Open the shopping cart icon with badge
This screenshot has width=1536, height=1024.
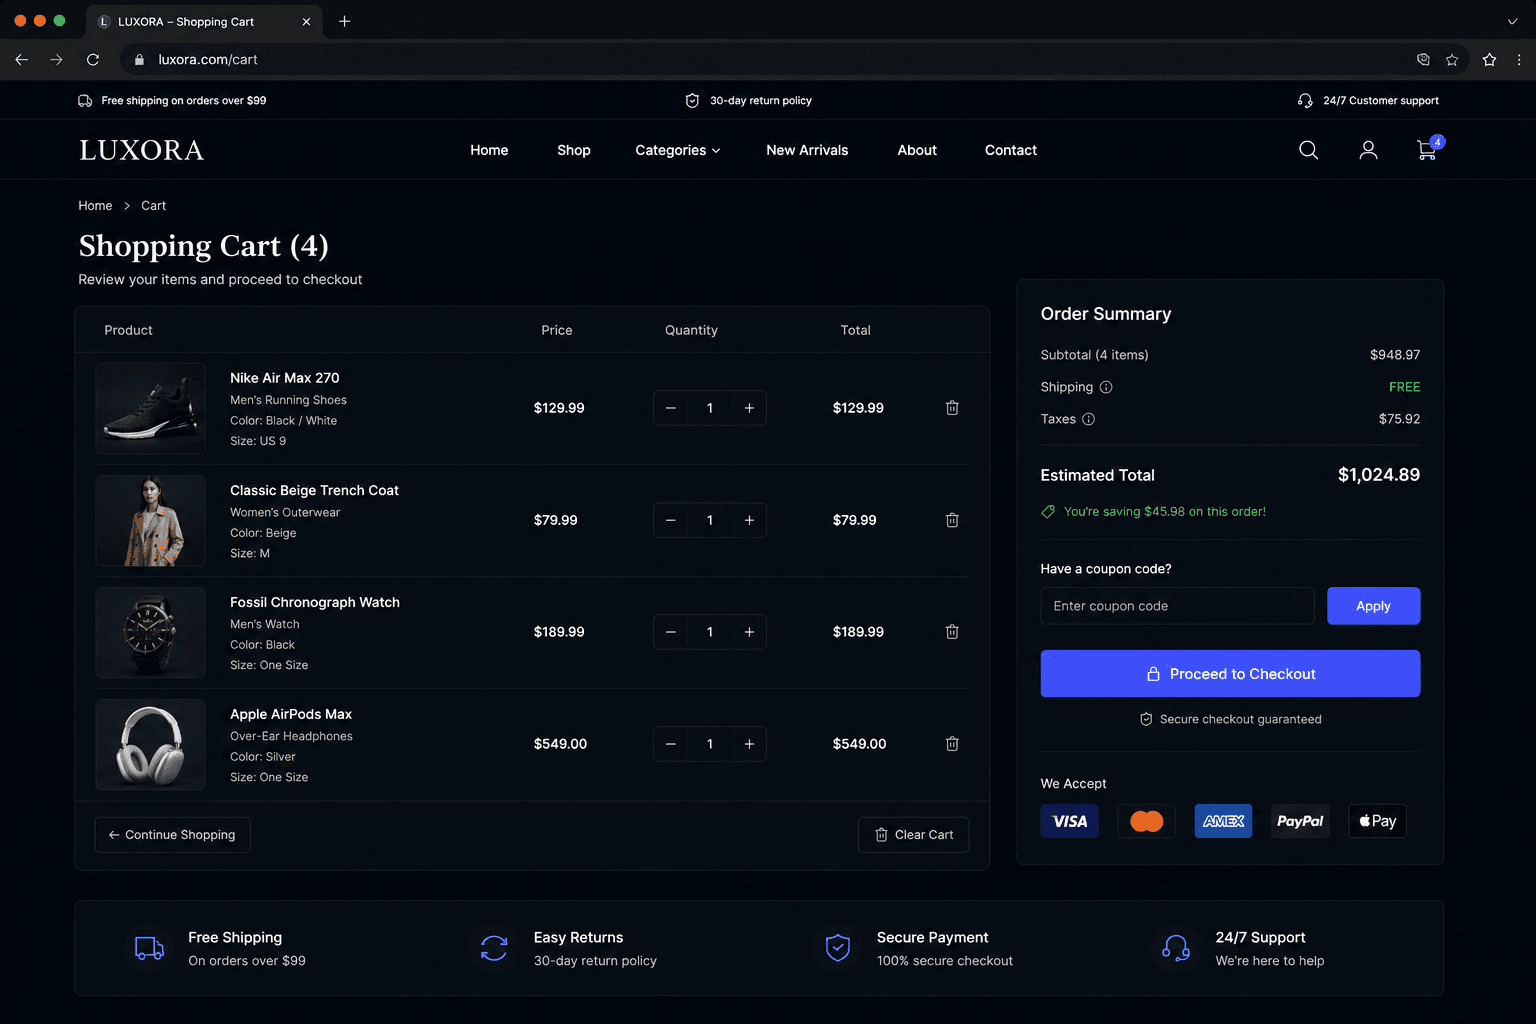(1428, 149)
